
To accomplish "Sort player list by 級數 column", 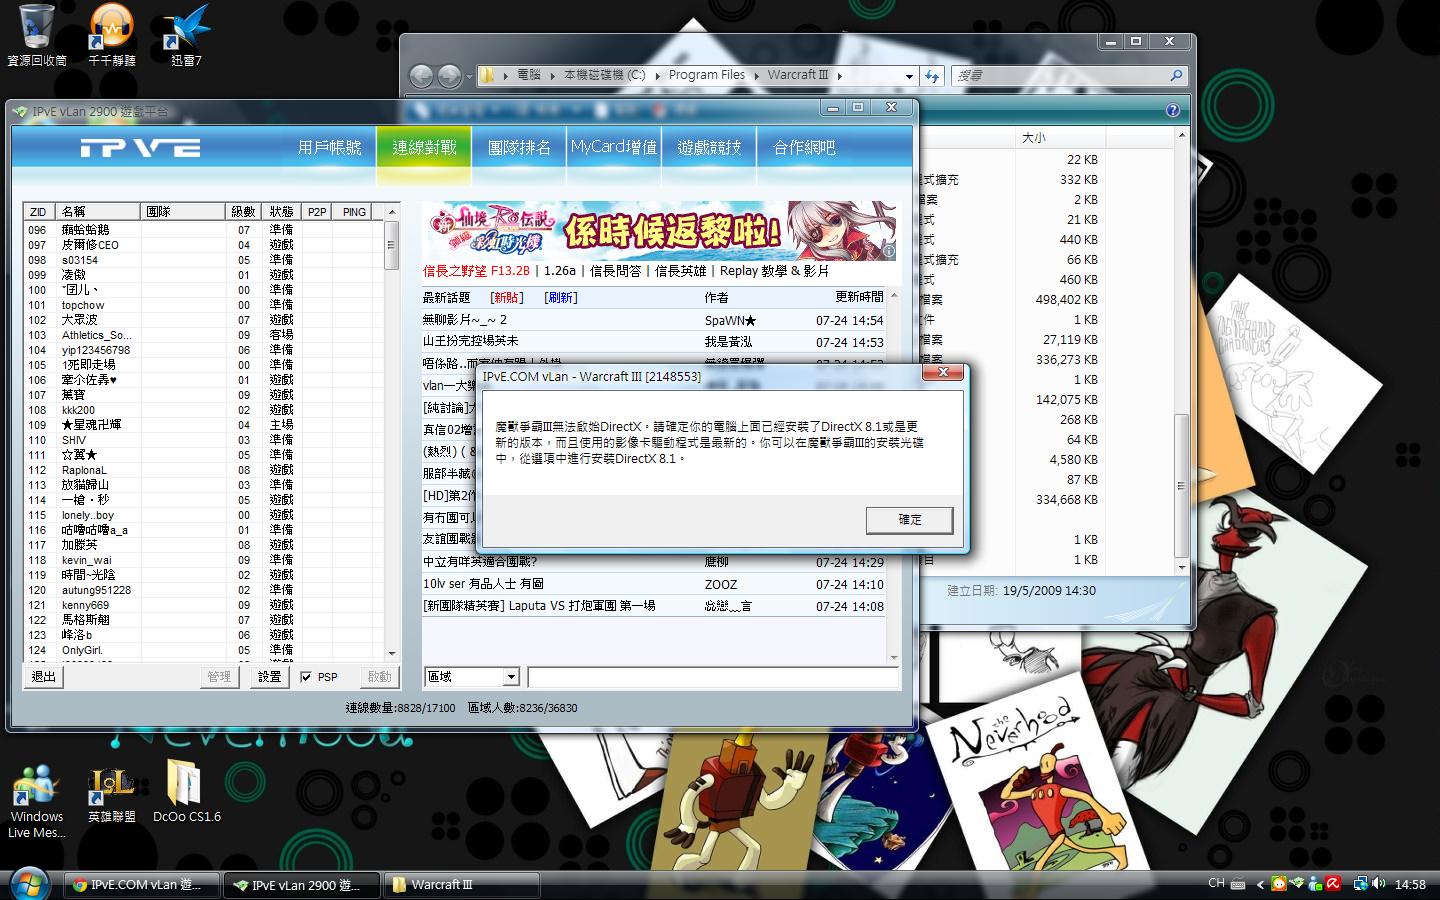I will pyautogui.click(x=244, y=212).
